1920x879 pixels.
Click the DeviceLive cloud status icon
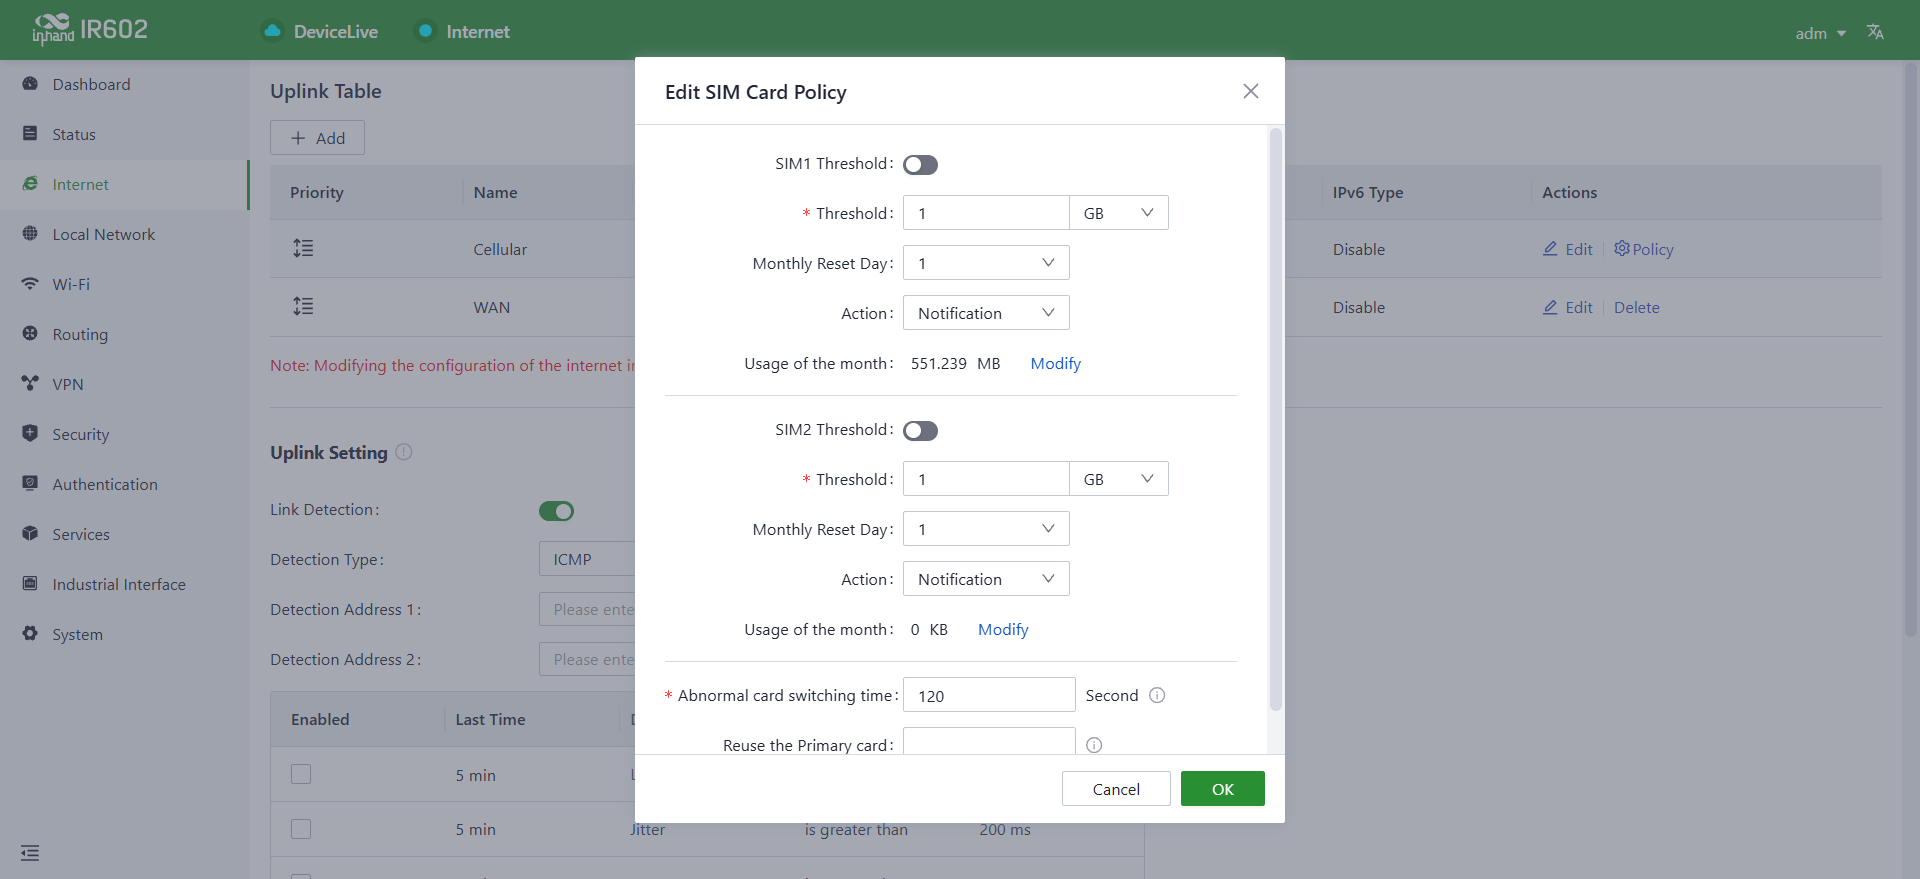click(x=272, y=31)
